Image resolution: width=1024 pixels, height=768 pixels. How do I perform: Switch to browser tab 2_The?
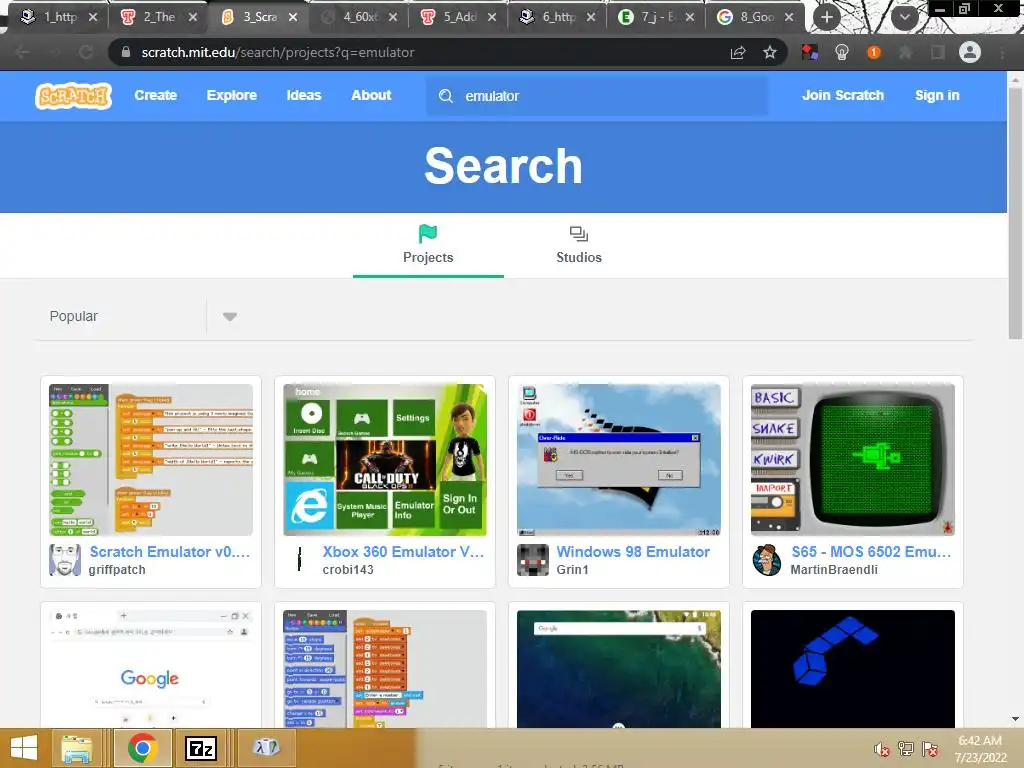159,17
